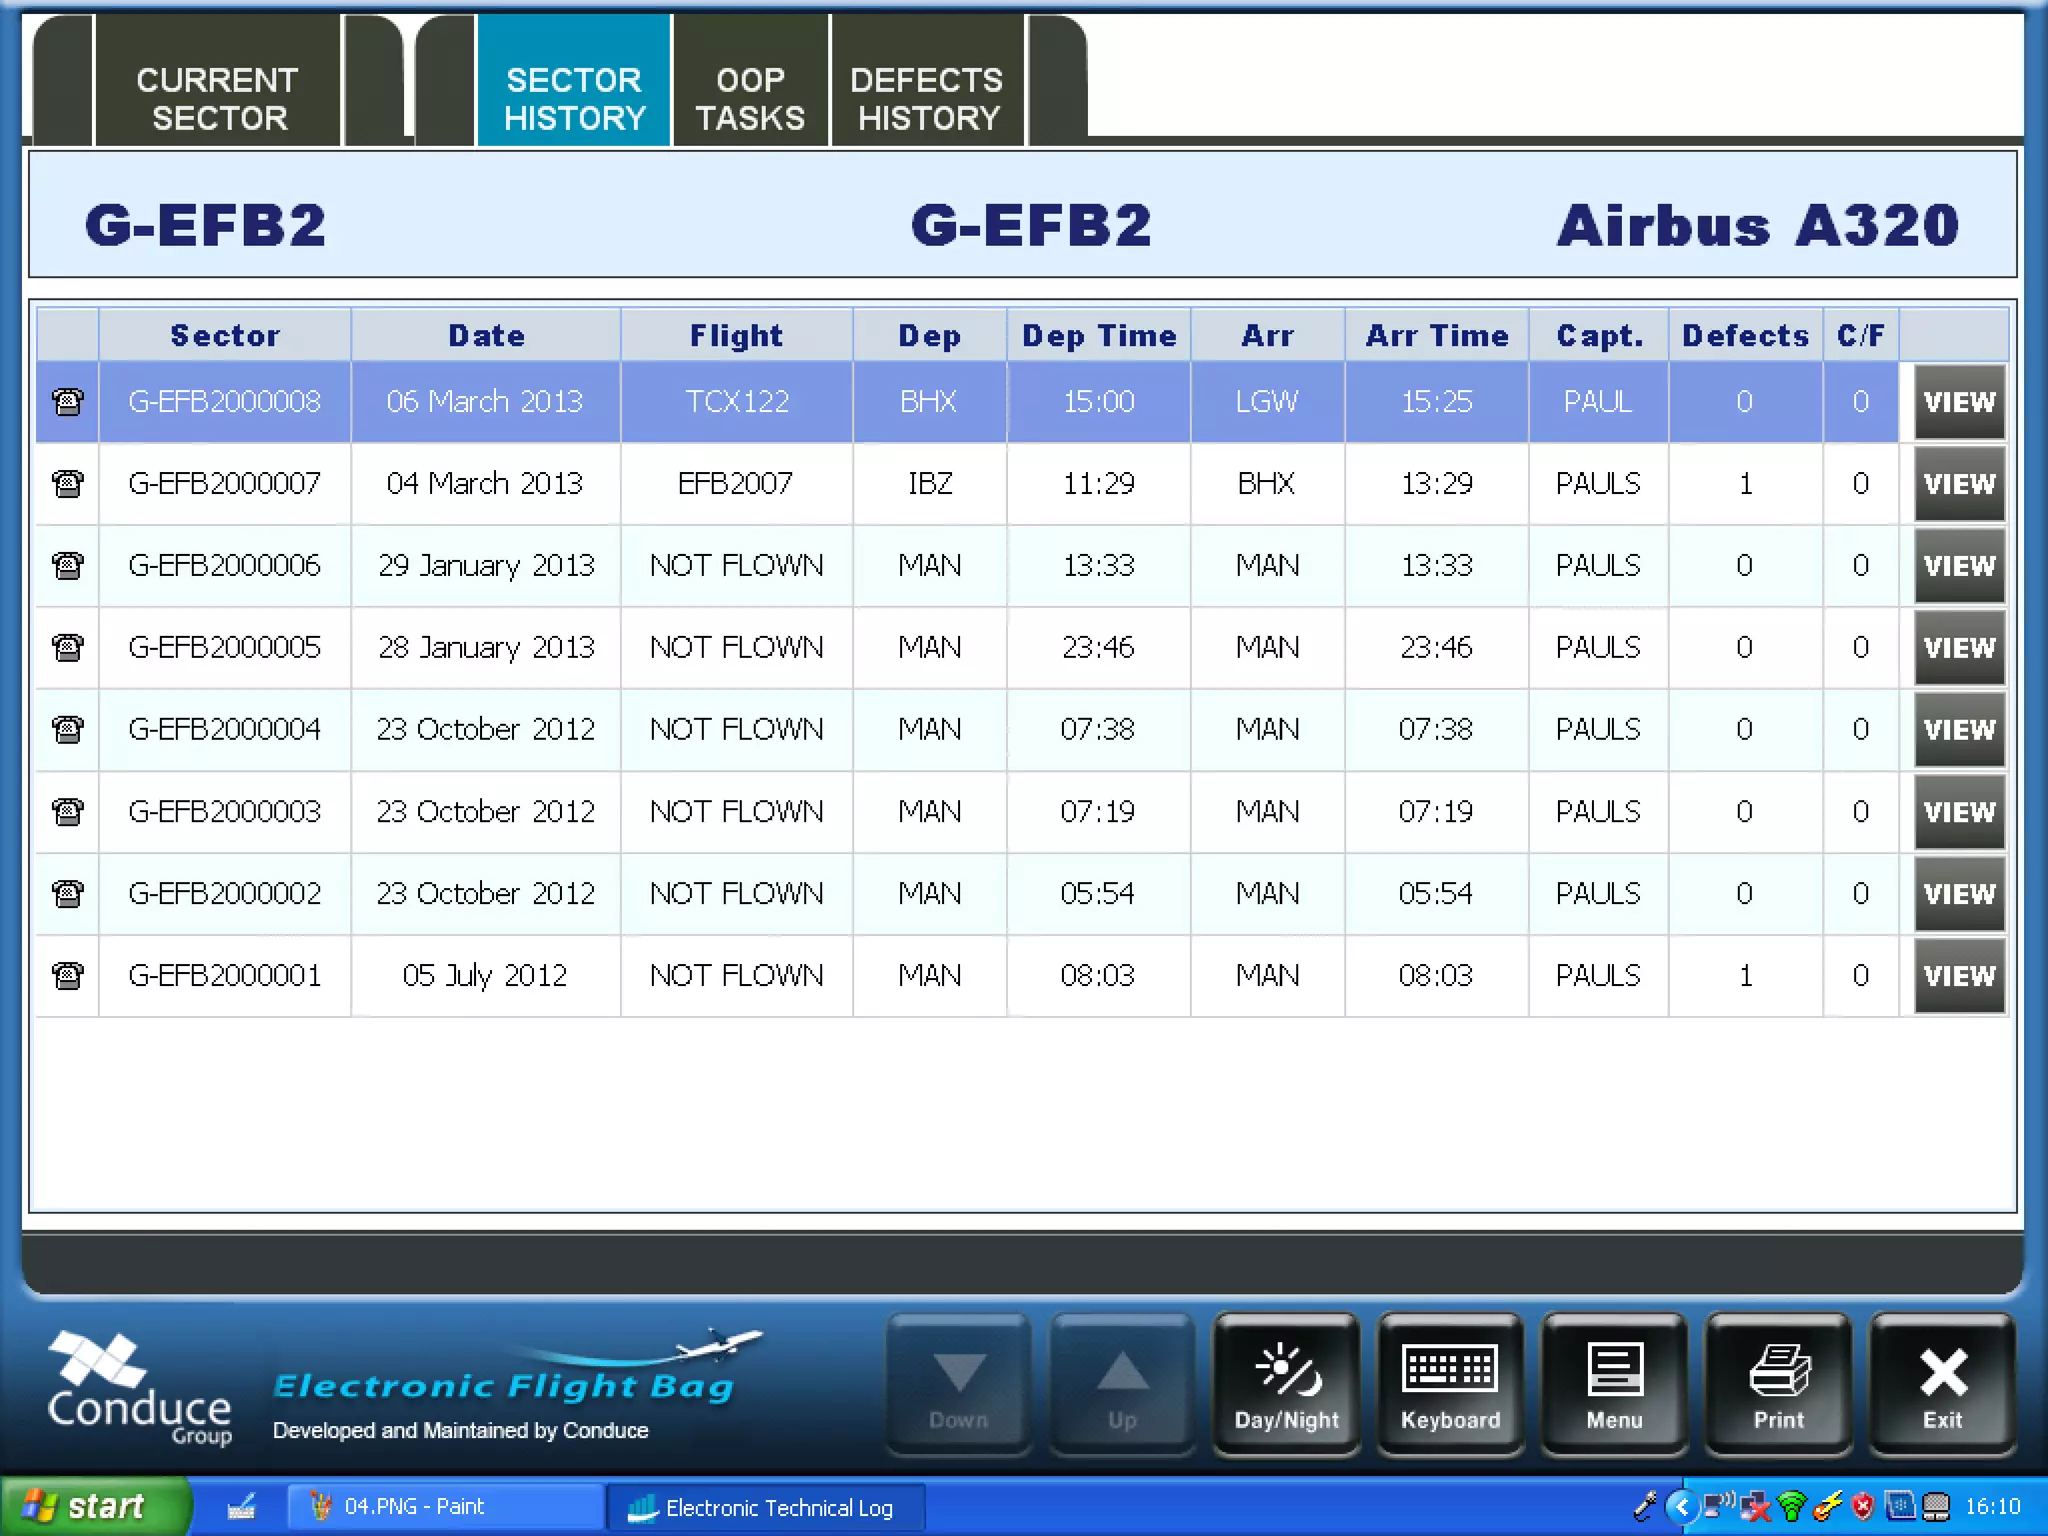Screen dimensions: 2048x1536
Task: Switch to 04.PNG - Paint taskbar window
Action: 445,1507
